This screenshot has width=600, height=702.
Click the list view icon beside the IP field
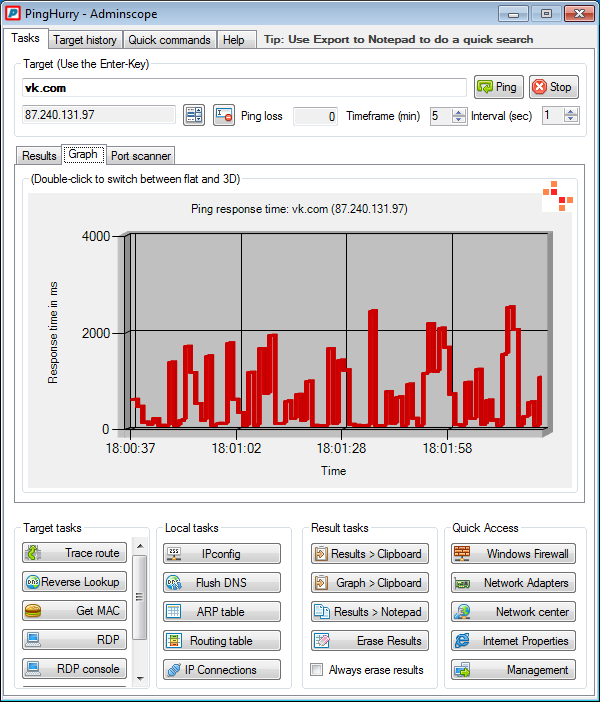(194, 116)
